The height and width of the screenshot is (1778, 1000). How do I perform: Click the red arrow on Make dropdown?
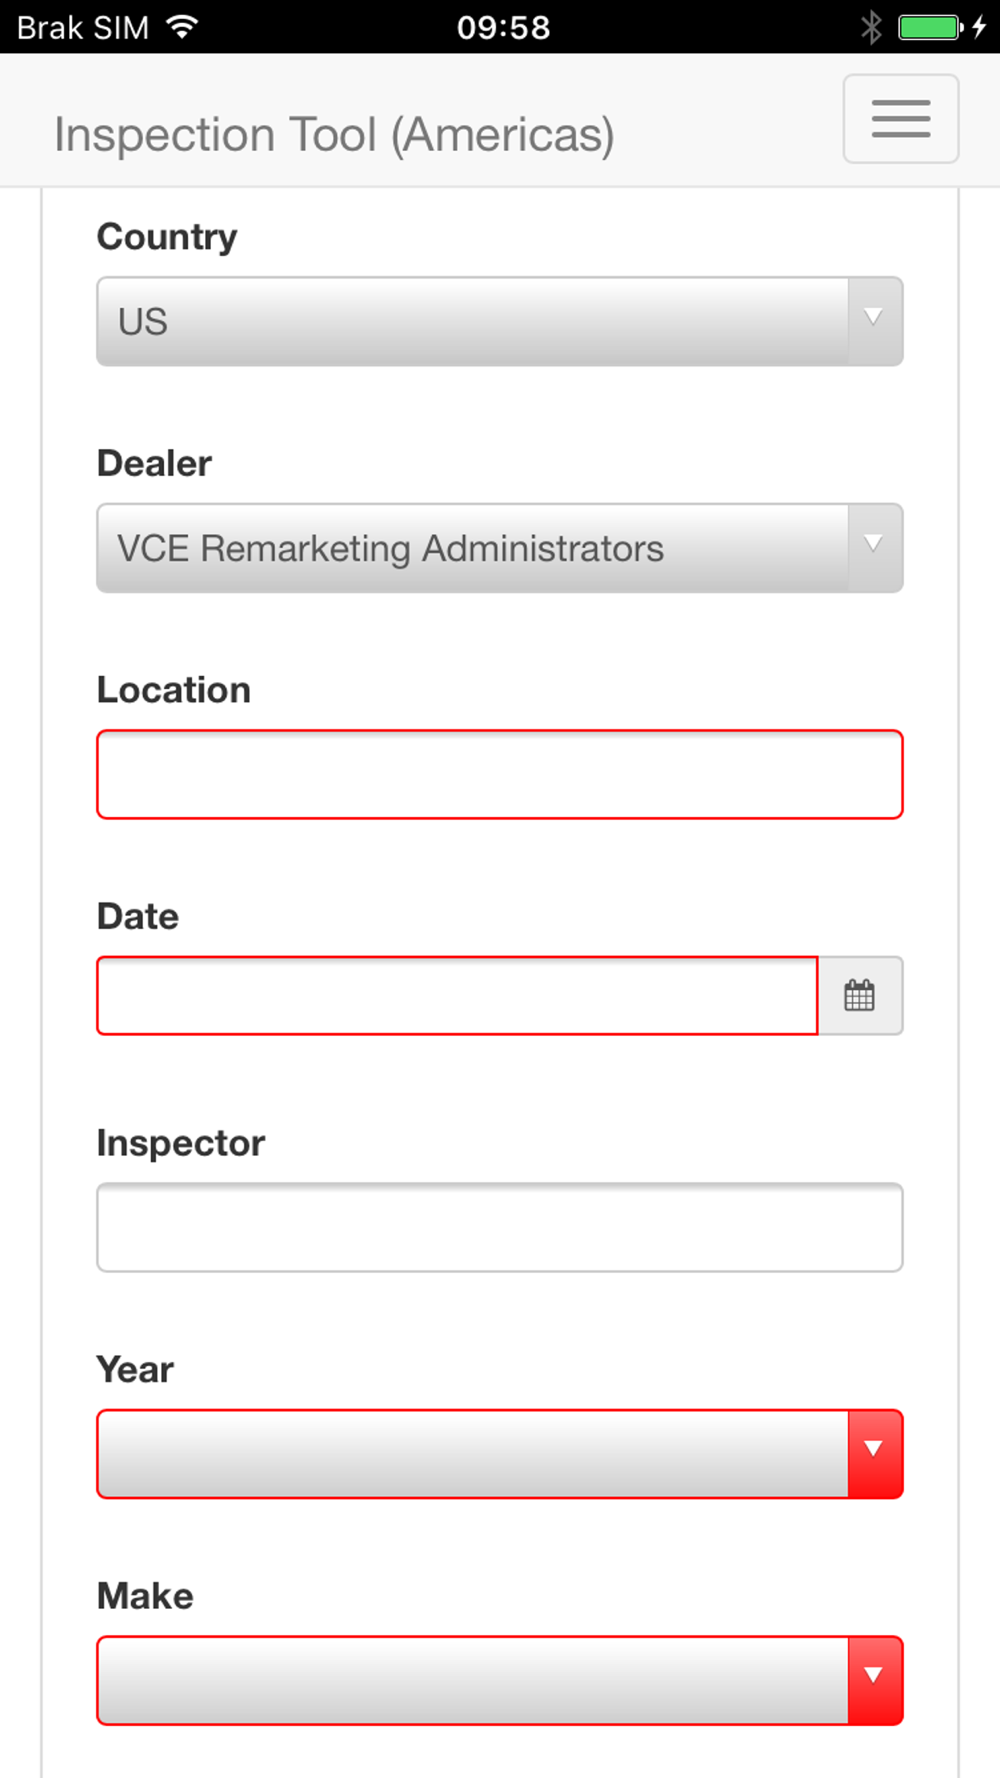click(874, 1680)
